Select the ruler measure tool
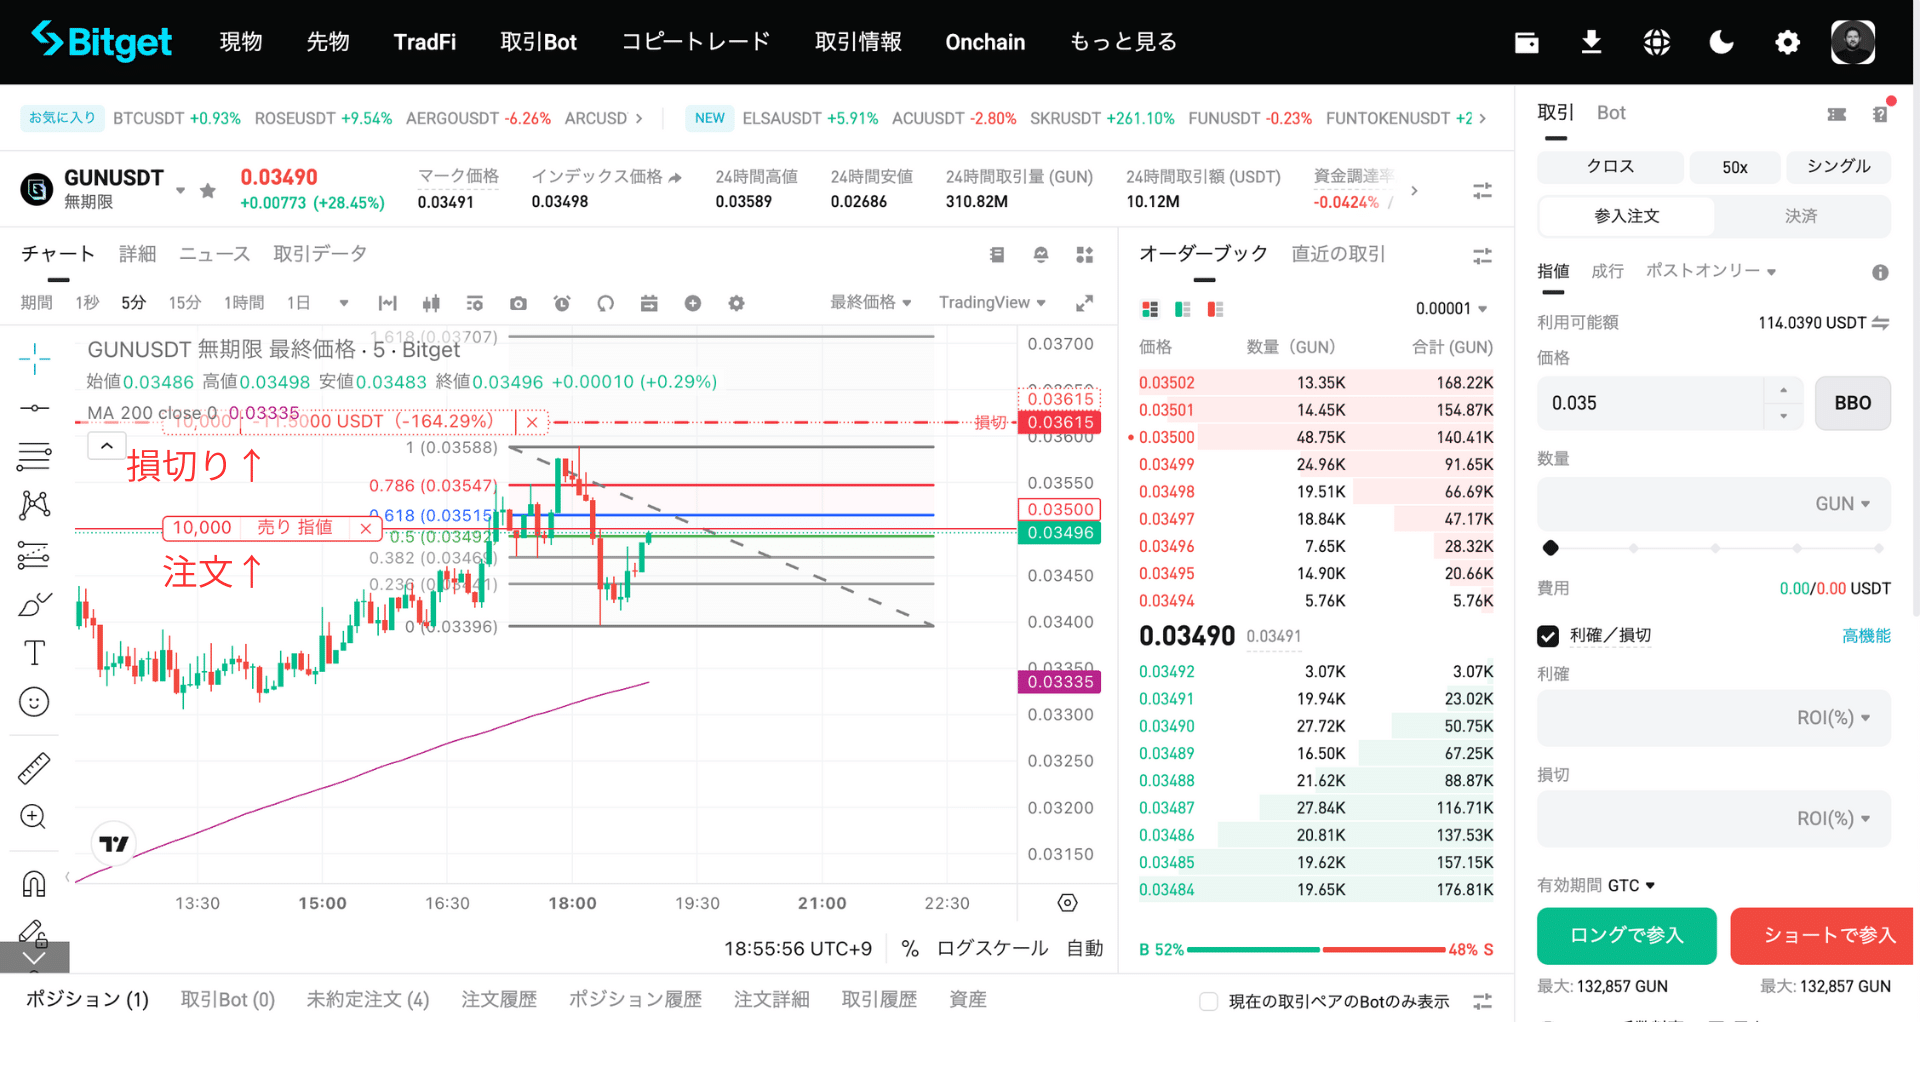The image size is (1920, 1080). (34, 768)
